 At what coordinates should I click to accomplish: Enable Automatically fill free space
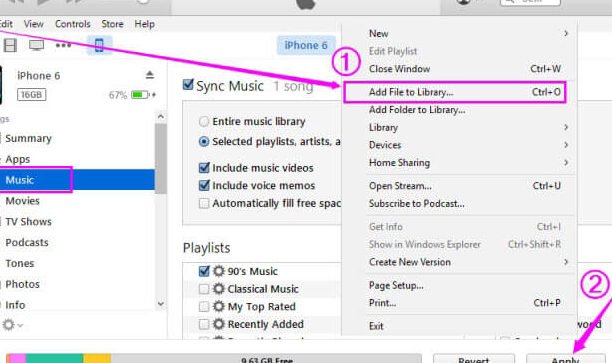pyautogui.click(x=204, y=203)
